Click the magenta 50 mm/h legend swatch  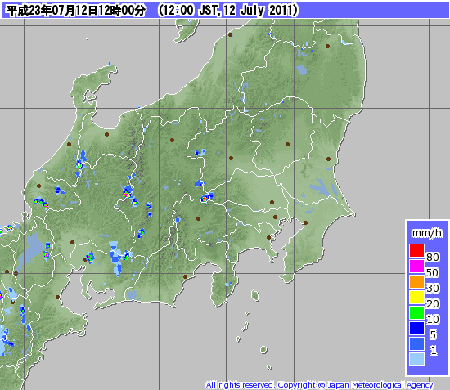pyautogui.click(x=417, y=266)
